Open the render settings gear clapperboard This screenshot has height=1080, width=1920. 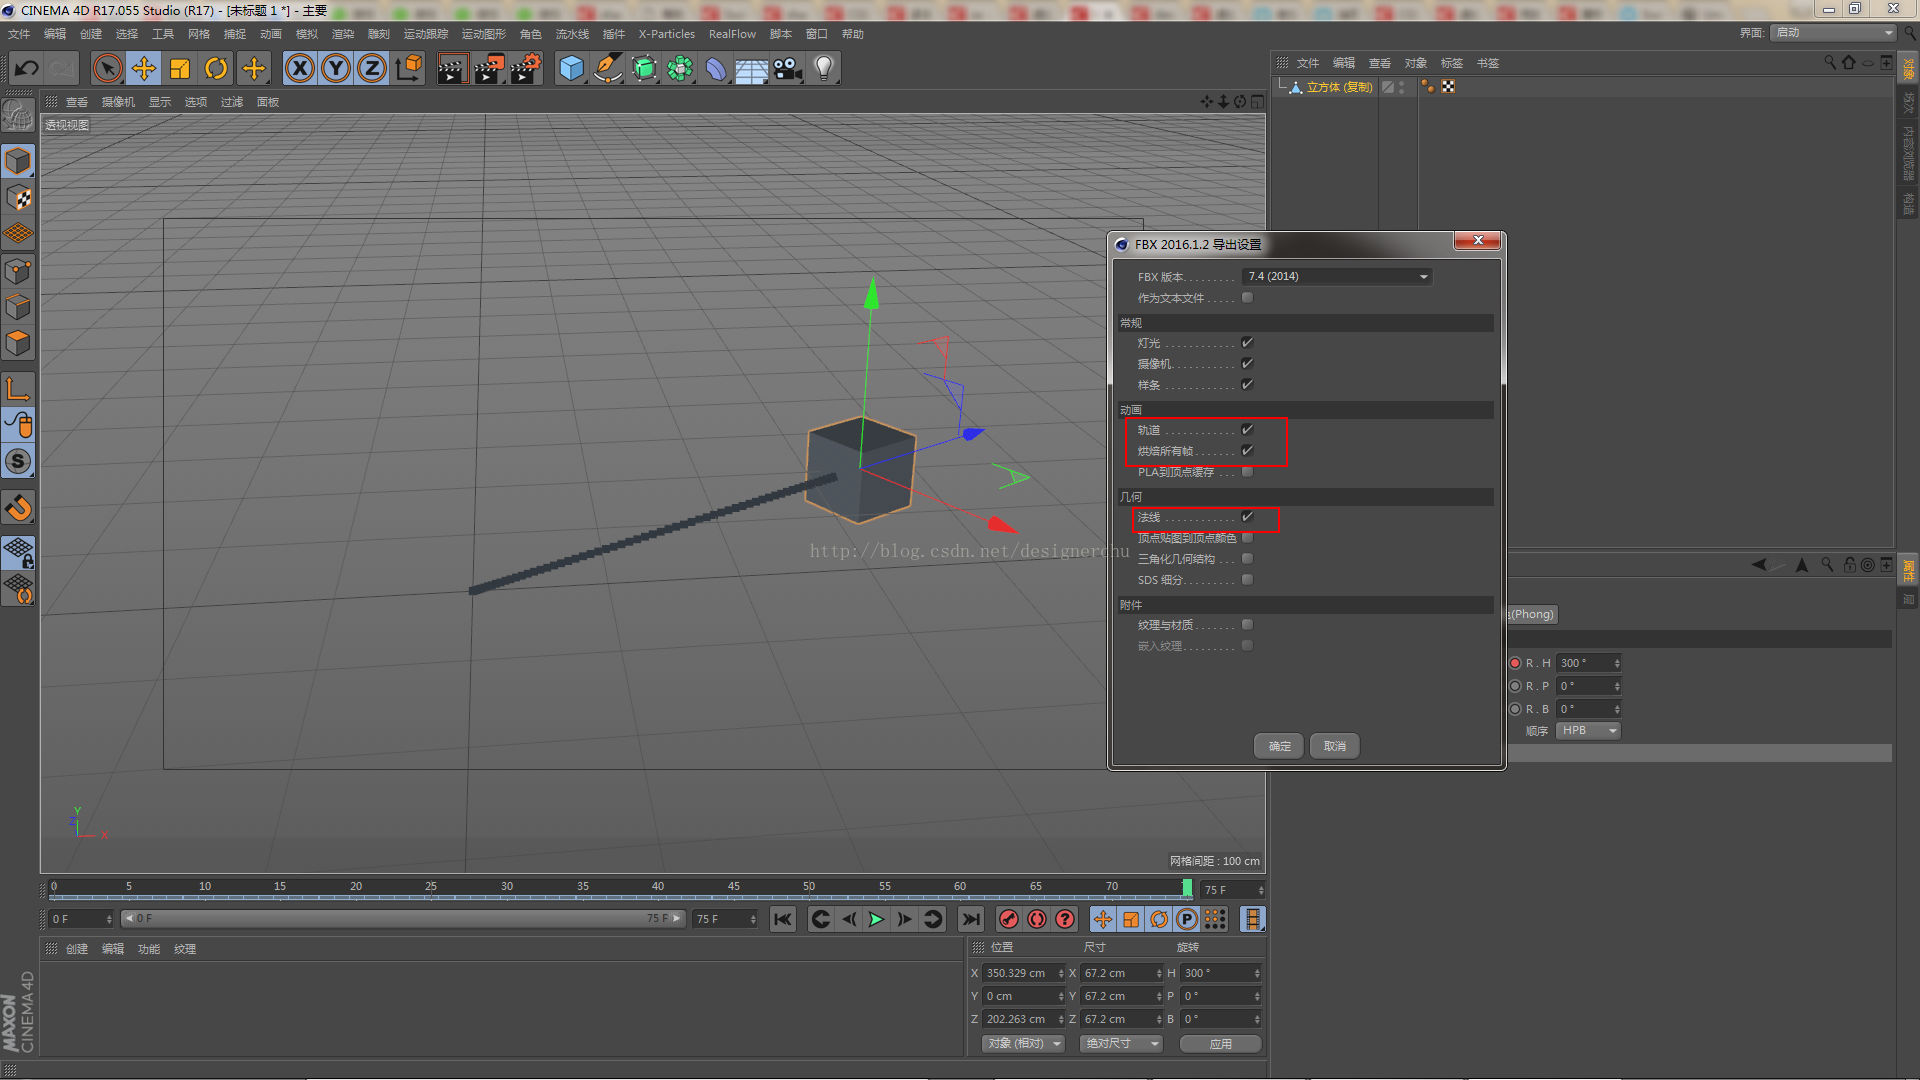coord(526,69)
